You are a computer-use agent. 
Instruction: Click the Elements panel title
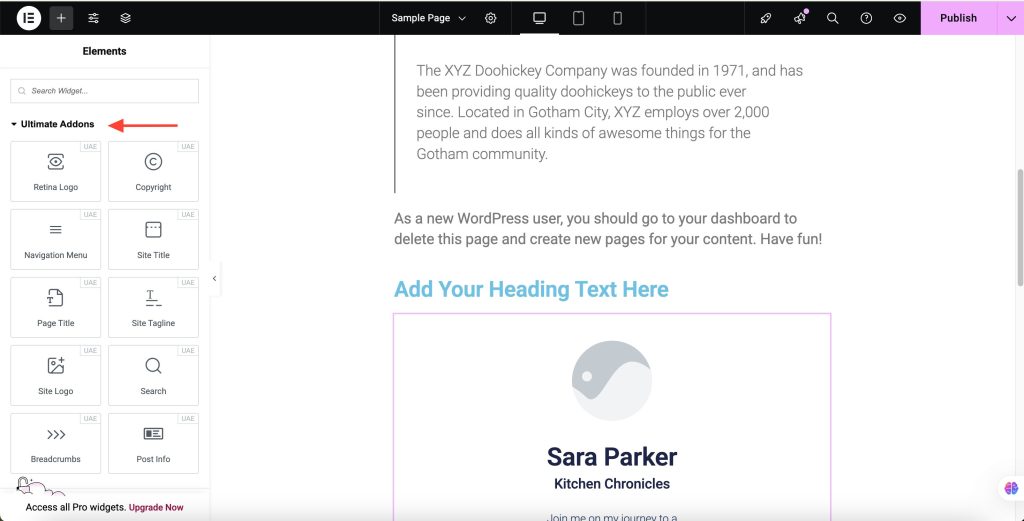(104, 51)
